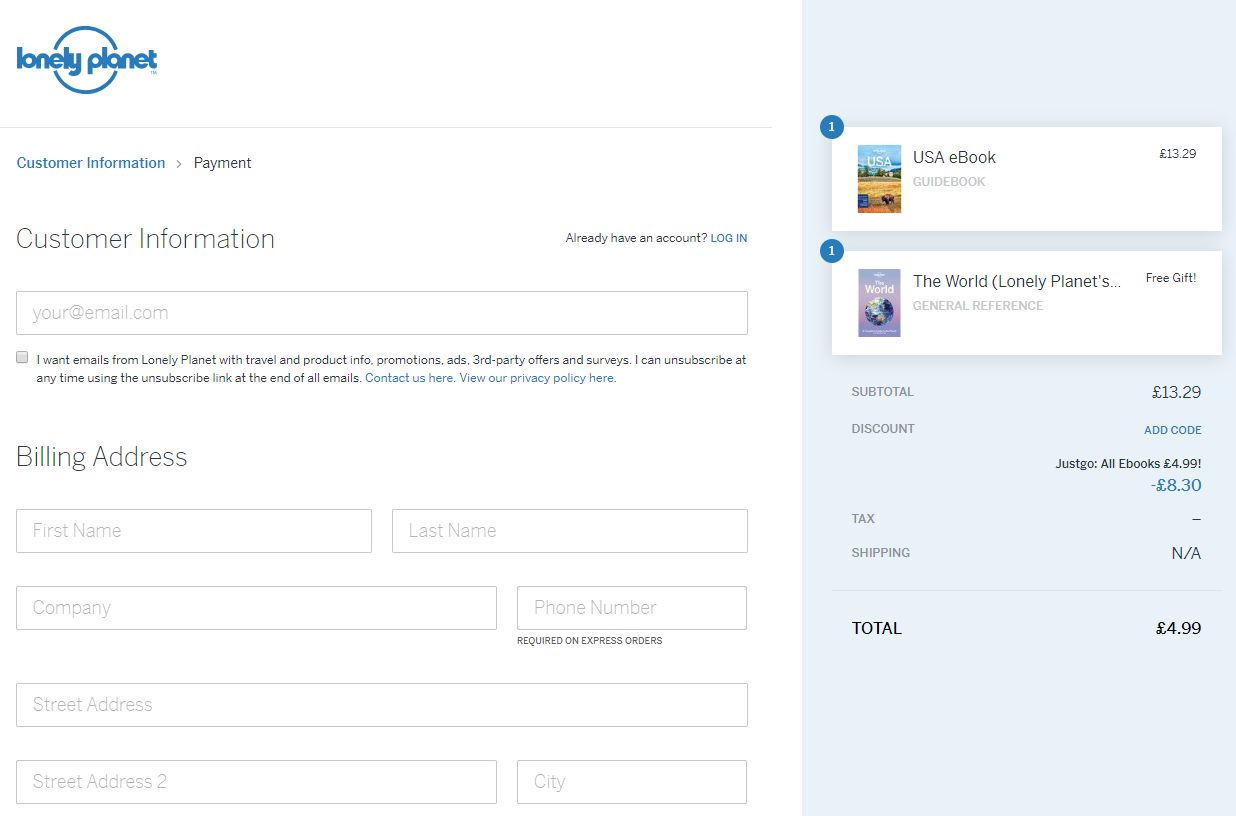This screenshot has height=816, width=1236.
Task: Select the Company input field
Action: click(x=256, y=608)
